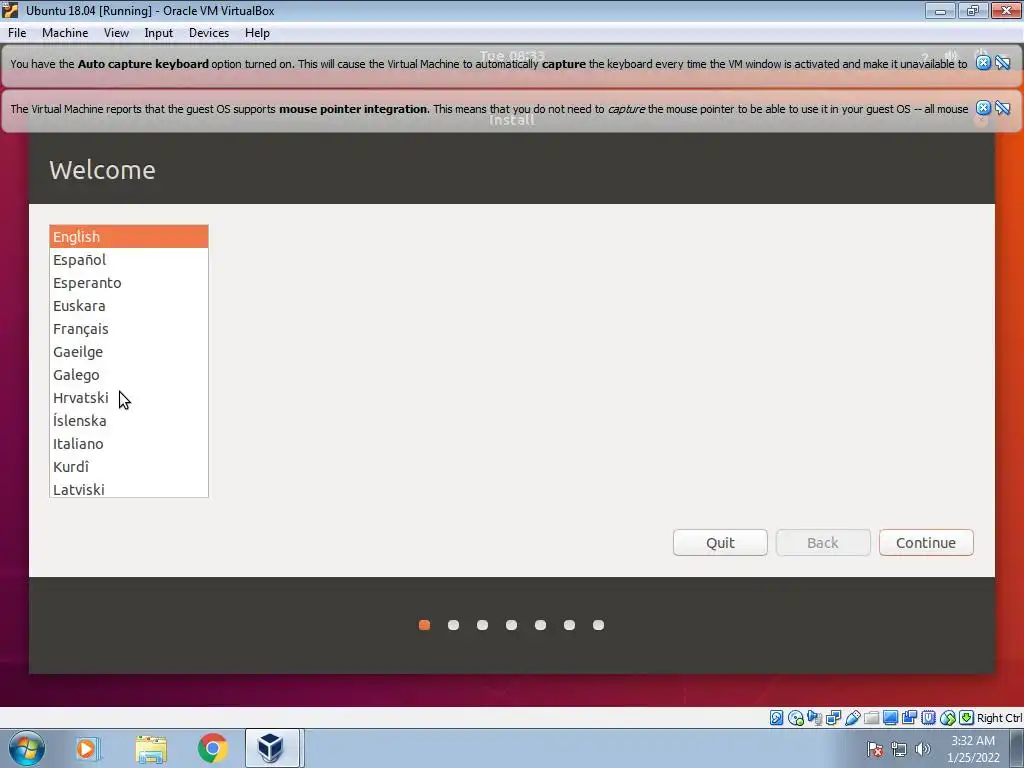
Task: Dismiss the Auto capture keyboard notification
Action: 983,63
